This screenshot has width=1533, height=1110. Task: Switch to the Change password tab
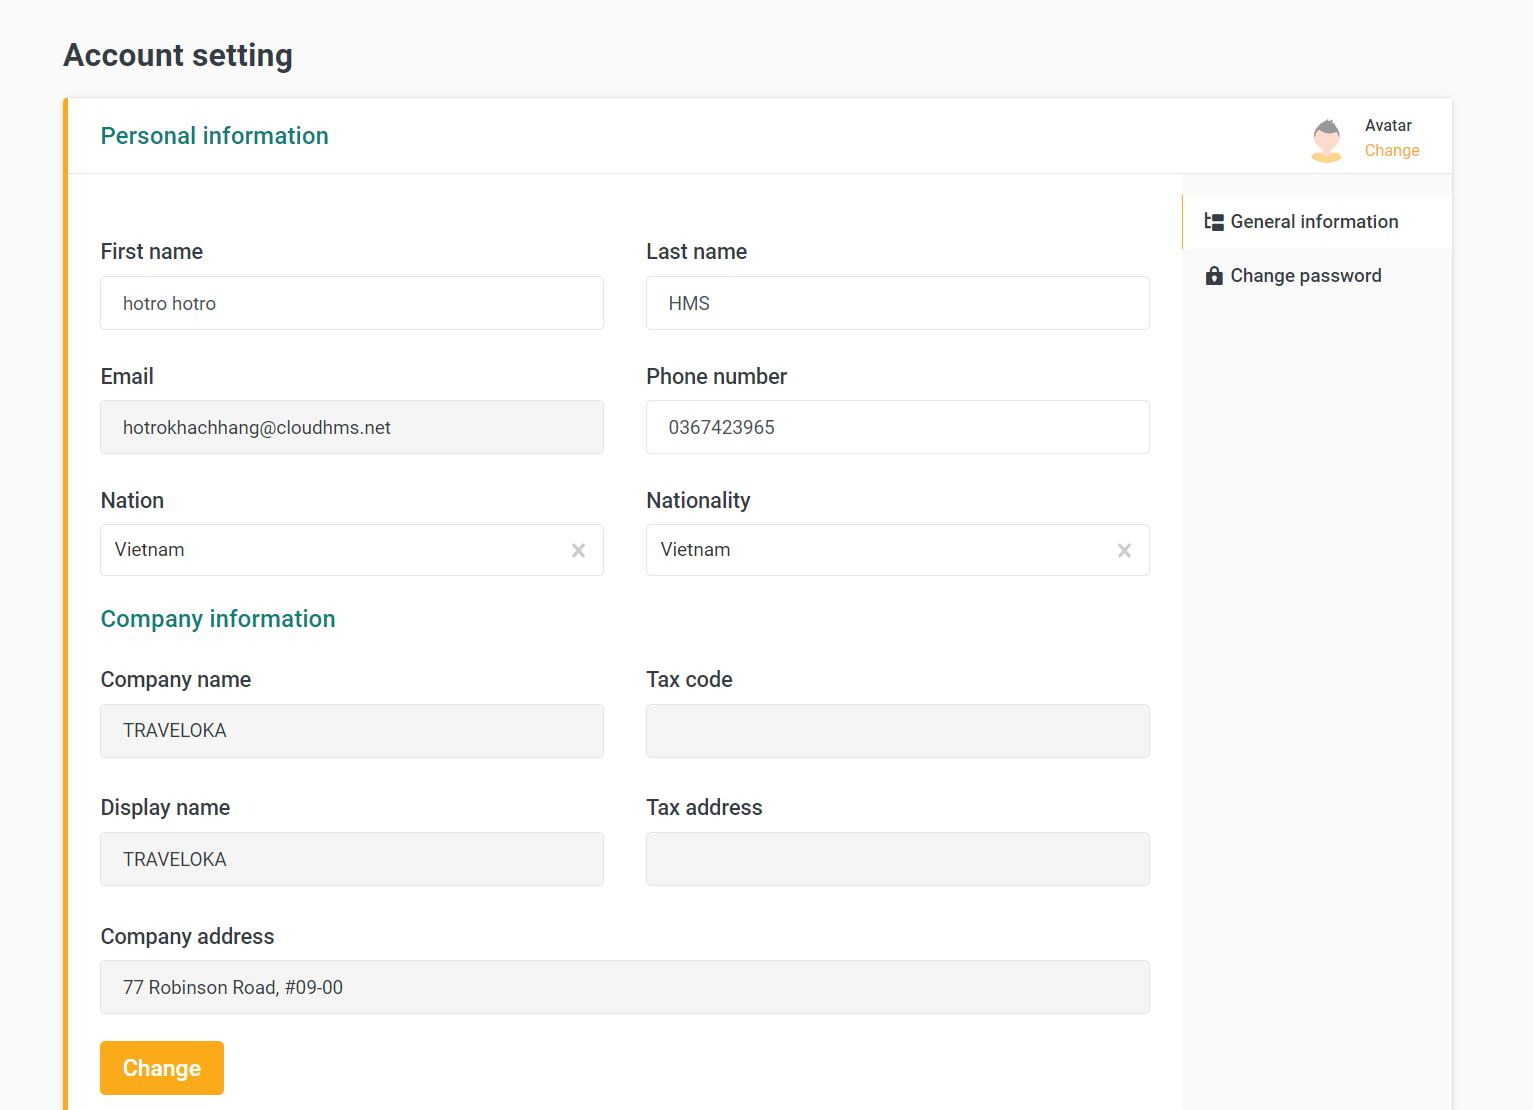1305,276
